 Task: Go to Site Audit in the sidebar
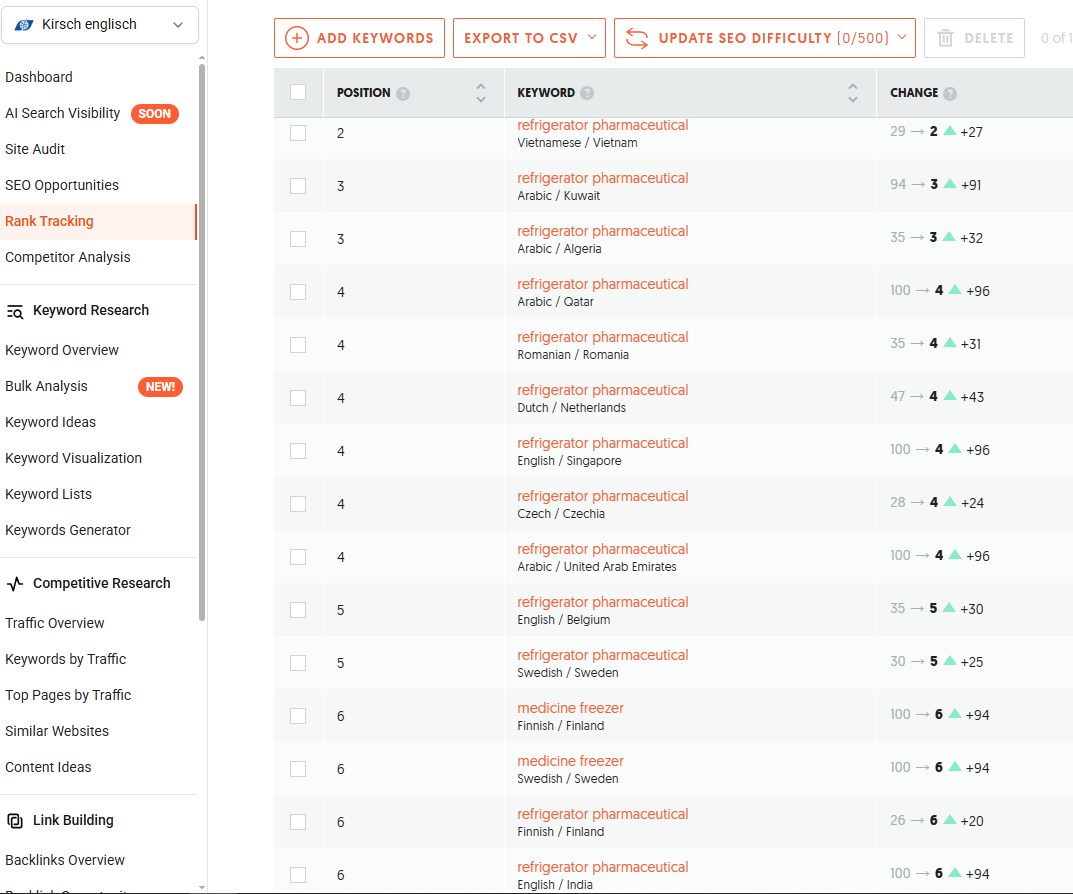(x=35, y=149)
